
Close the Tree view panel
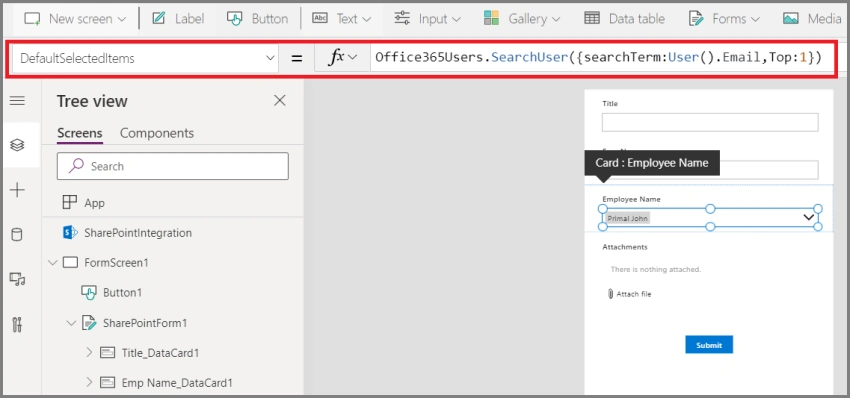click(x=280, y=100)
